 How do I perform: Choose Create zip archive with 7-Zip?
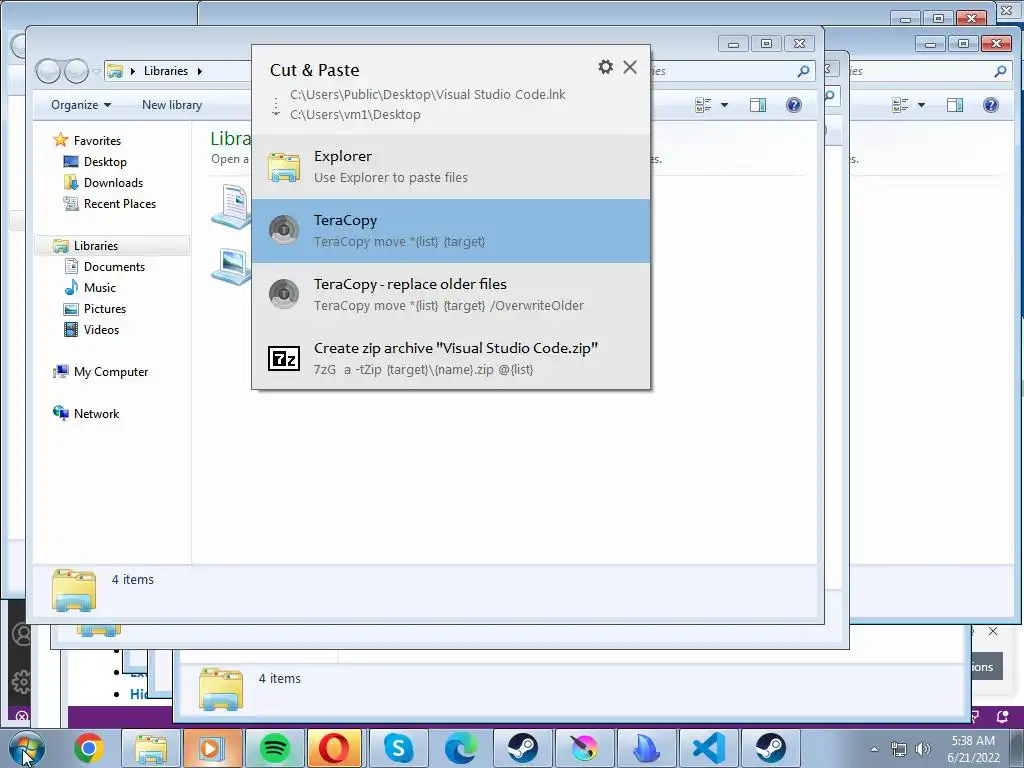451,359
